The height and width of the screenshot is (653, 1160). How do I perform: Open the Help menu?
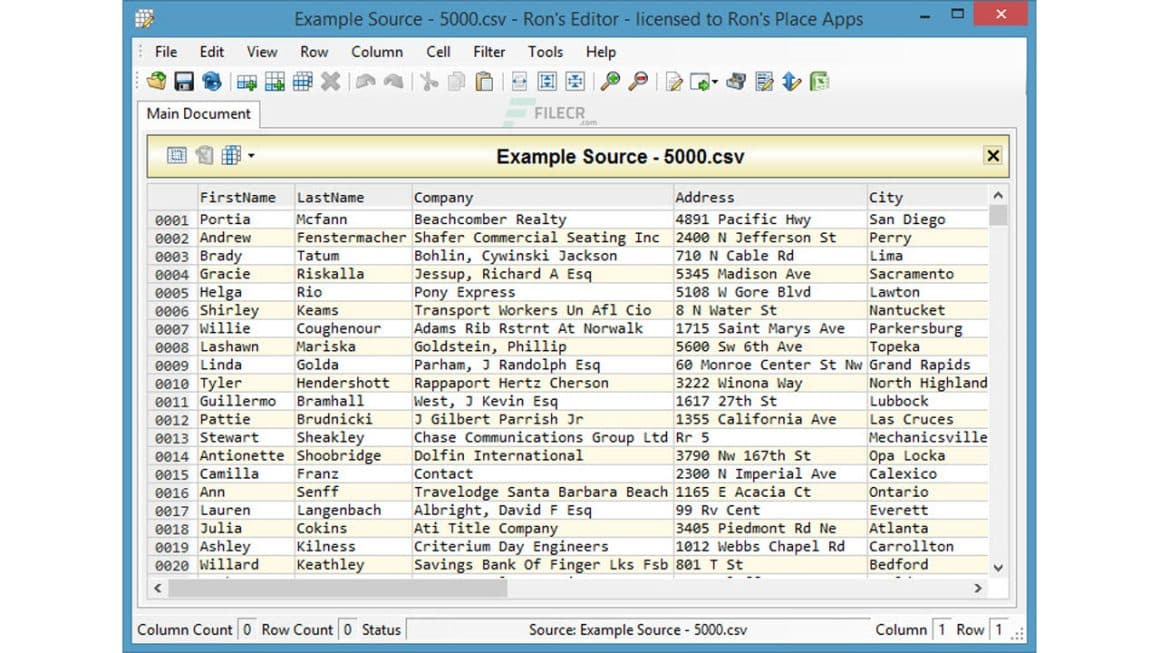pyautogui.click(x=601, y=52)
